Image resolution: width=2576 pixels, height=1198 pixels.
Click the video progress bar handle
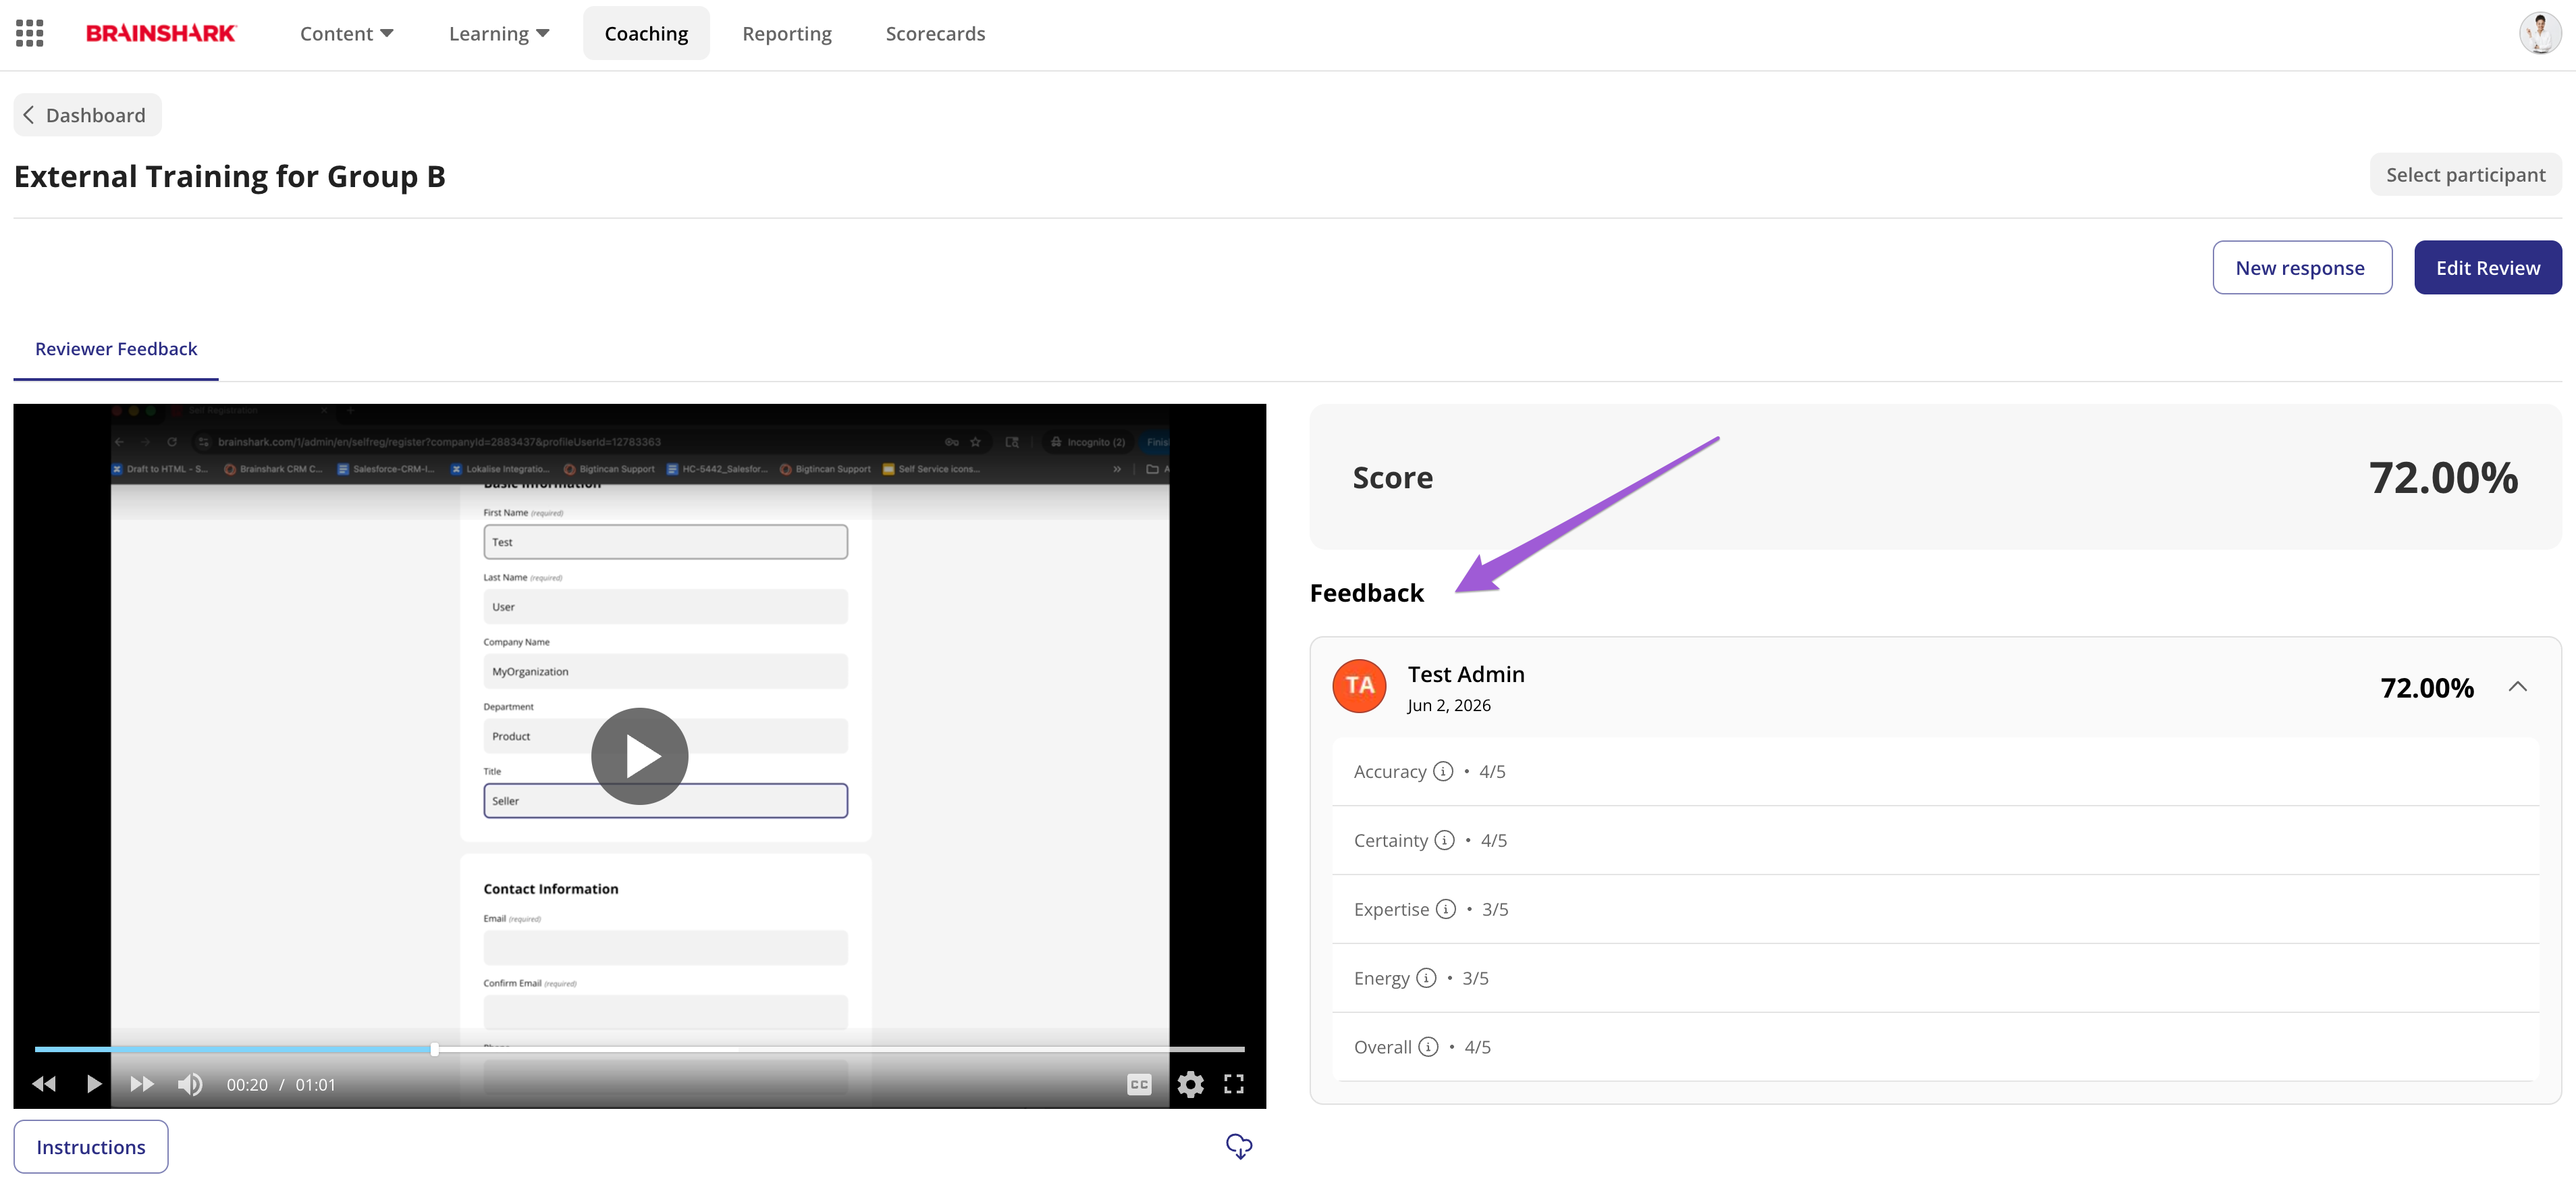pos(434,1049)
